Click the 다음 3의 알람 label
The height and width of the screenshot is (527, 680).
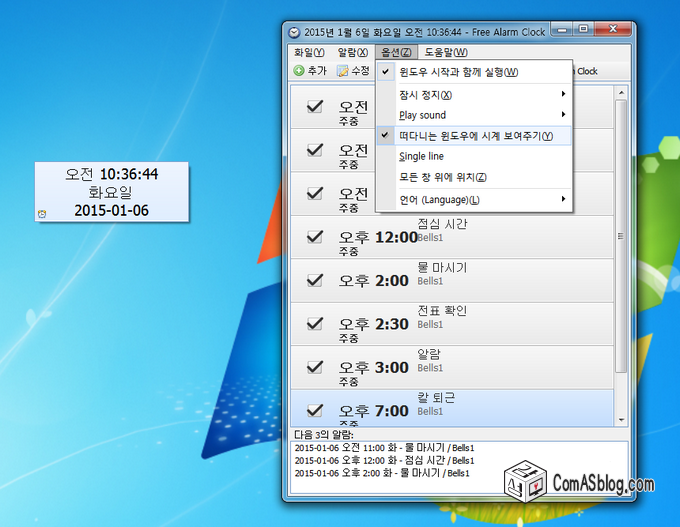(x=324, y=435)
